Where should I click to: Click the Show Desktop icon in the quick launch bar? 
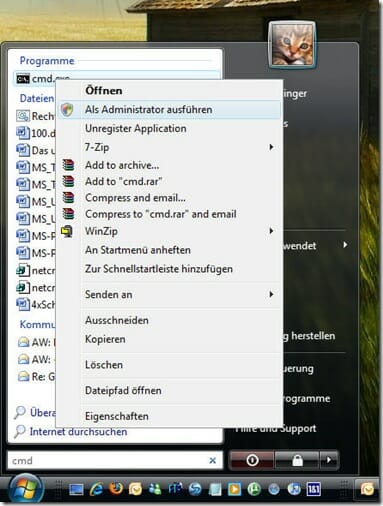76,489
